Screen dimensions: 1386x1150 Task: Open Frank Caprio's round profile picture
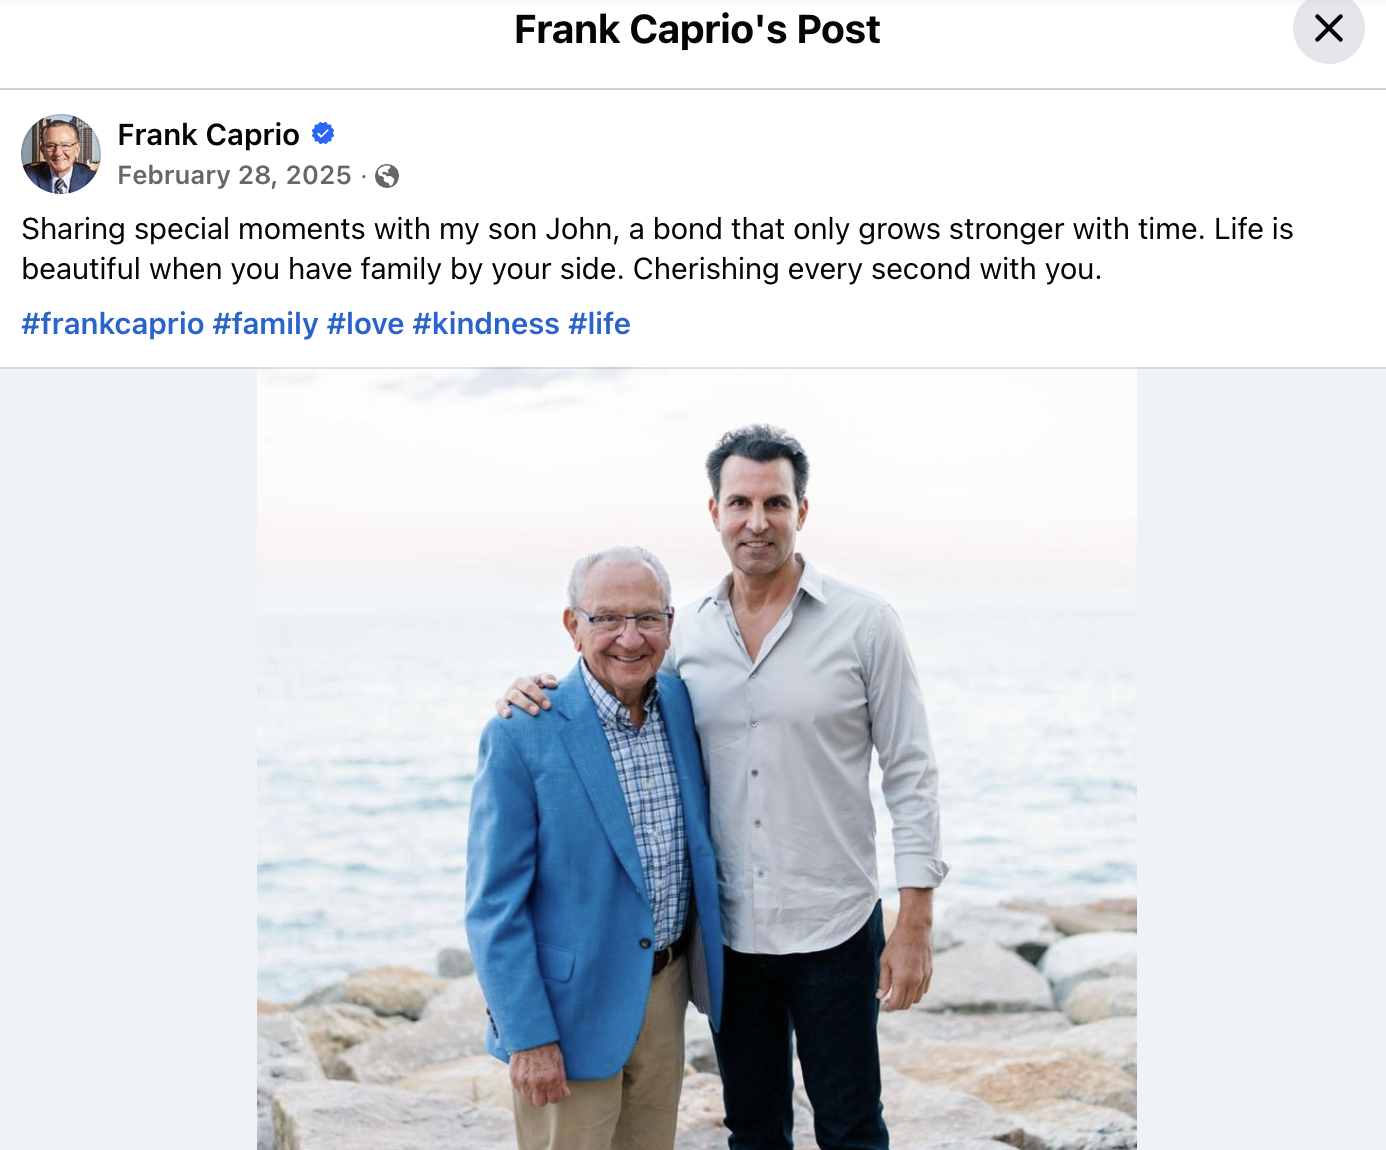[60, 153]
